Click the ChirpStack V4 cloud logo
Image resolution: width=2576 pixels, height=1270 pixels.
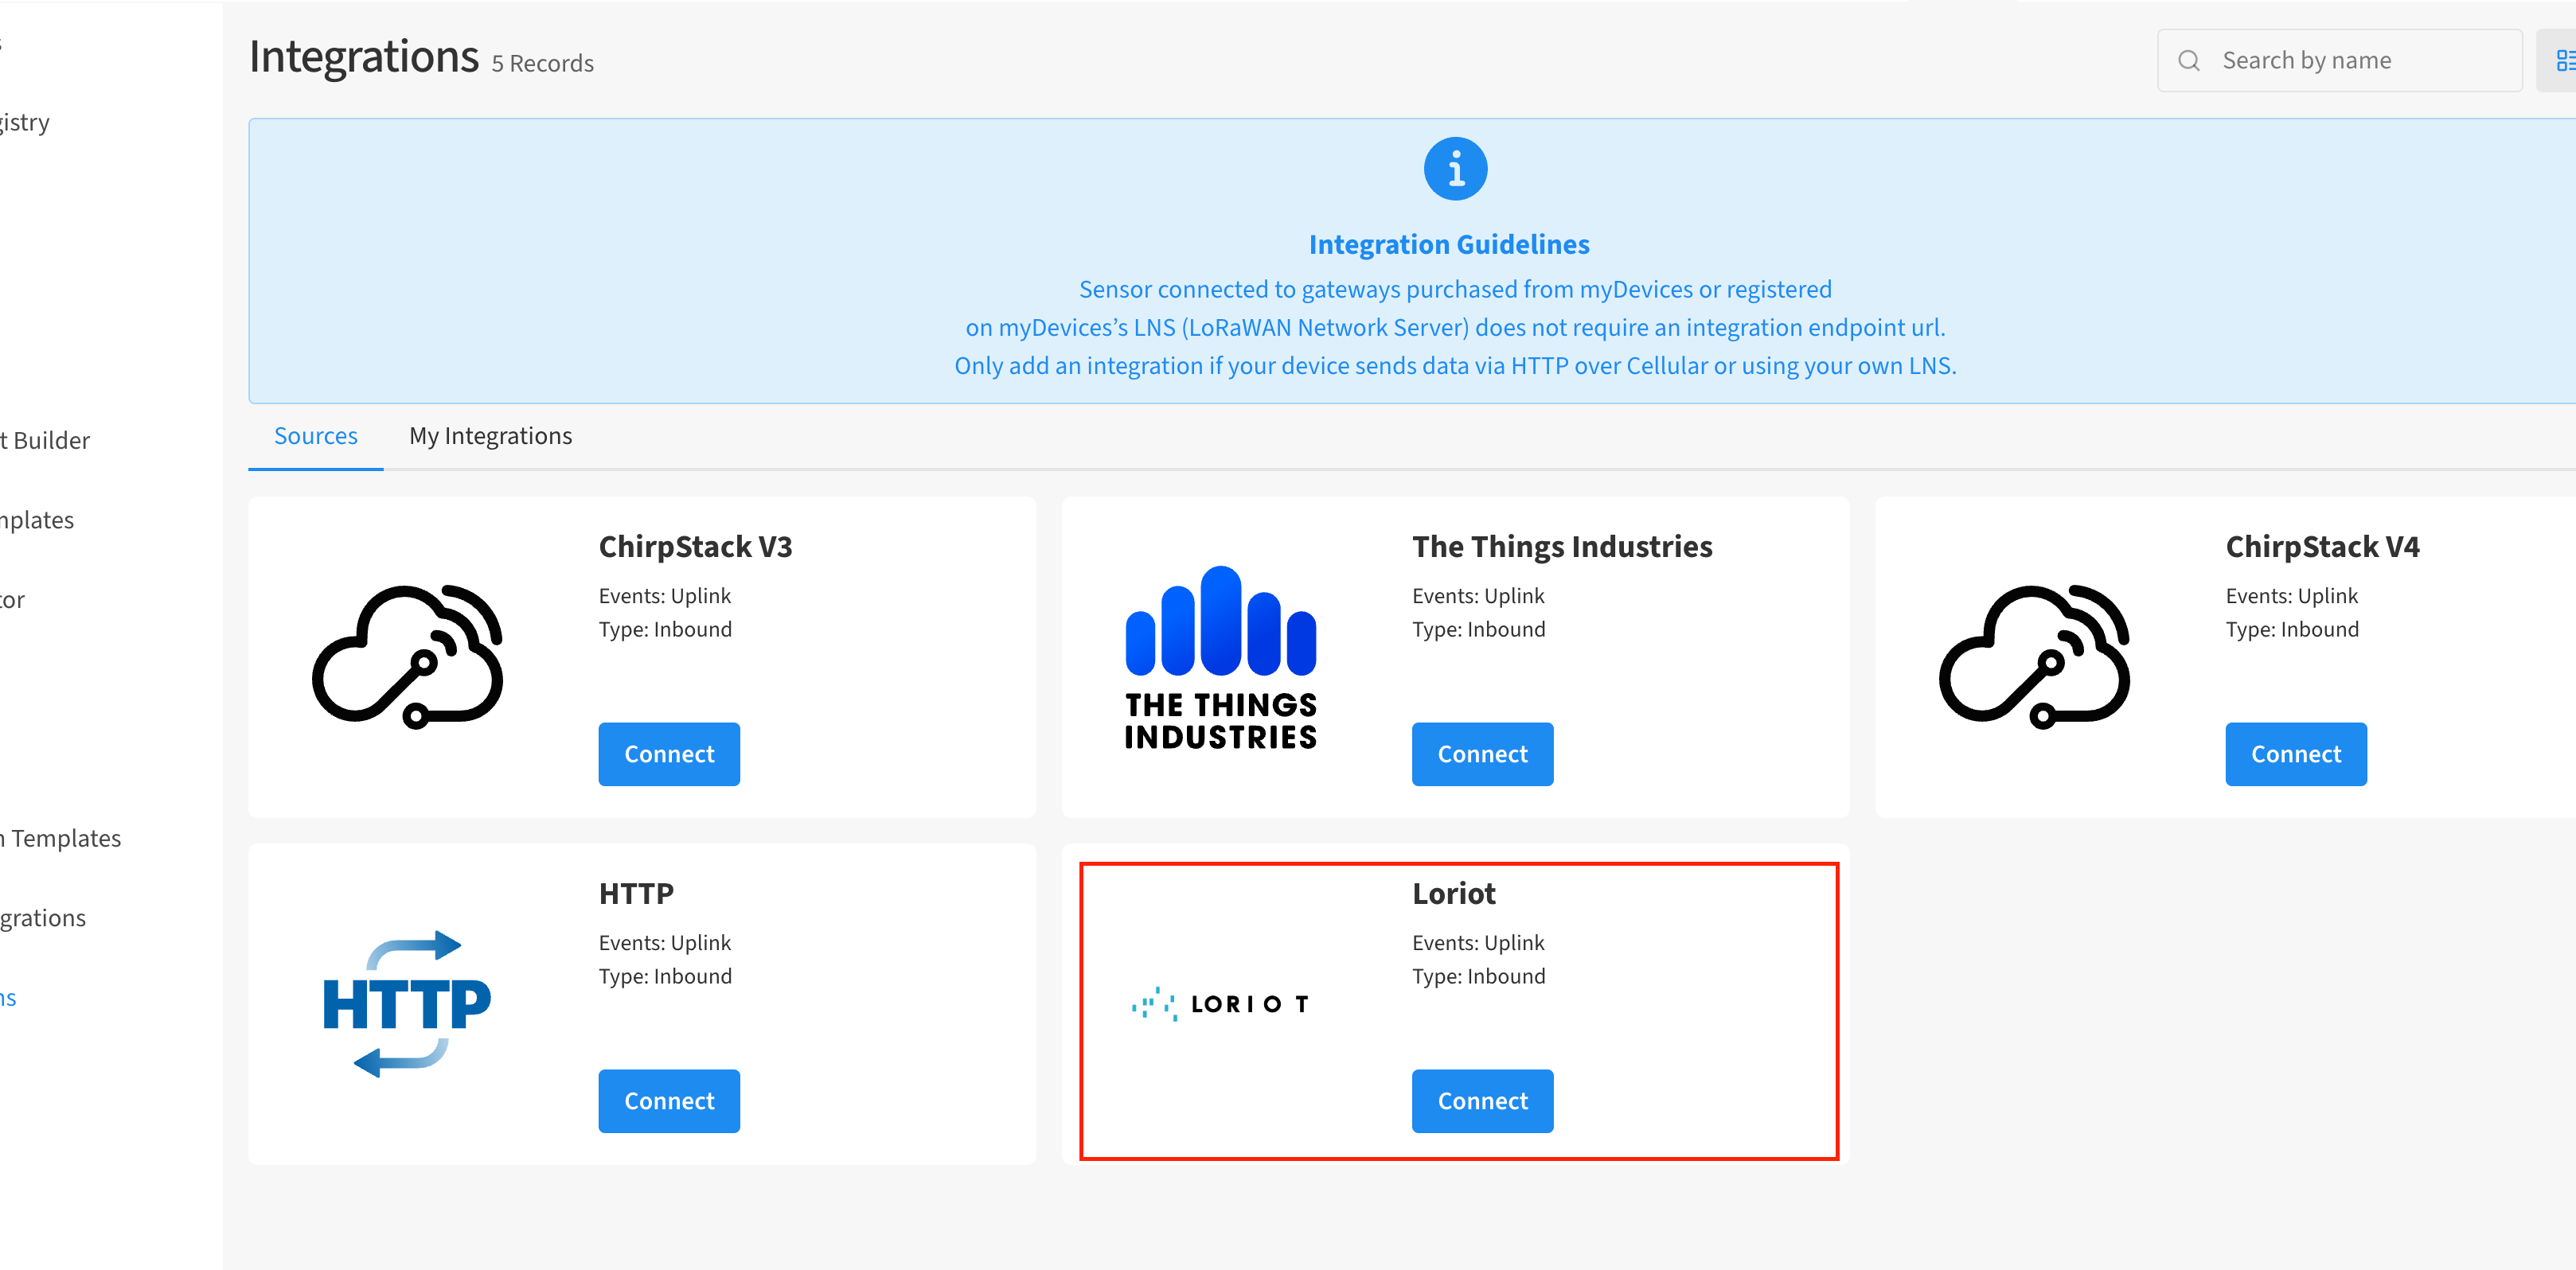point(2034,657)
